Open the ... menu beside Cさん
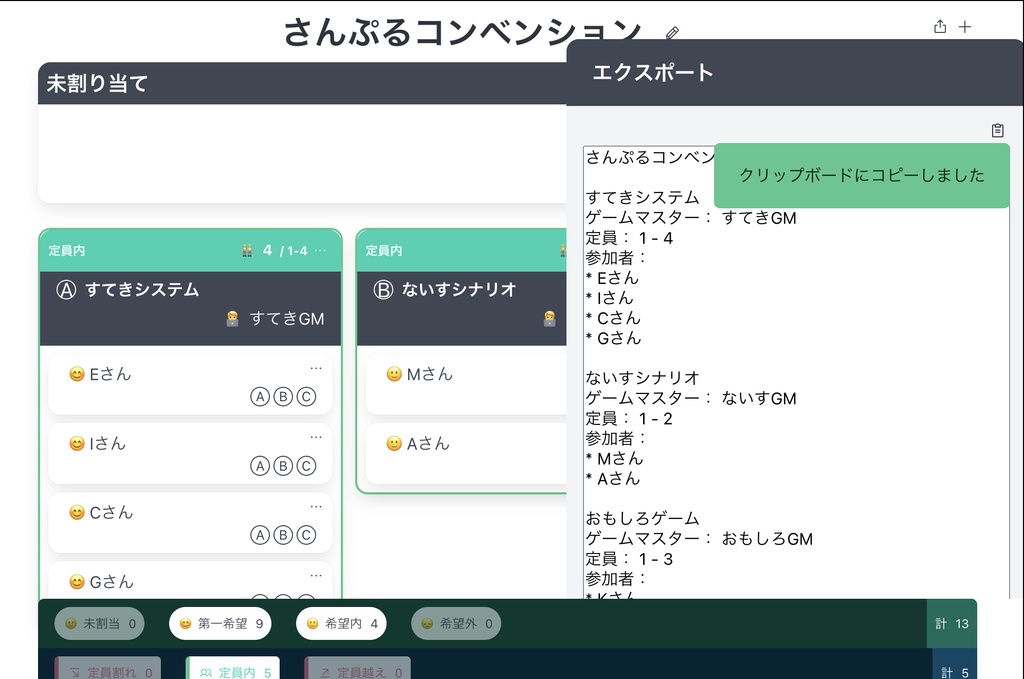 click(315, 506)
